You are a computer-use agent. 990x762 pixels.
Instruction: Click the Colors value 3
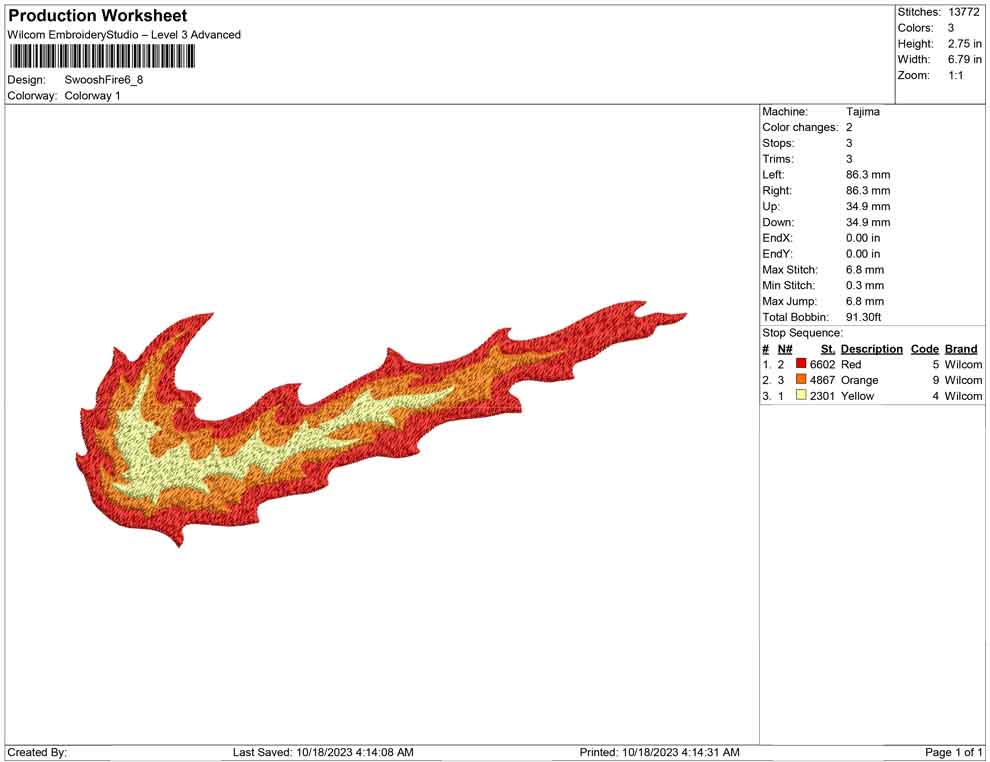click(951, 28)
